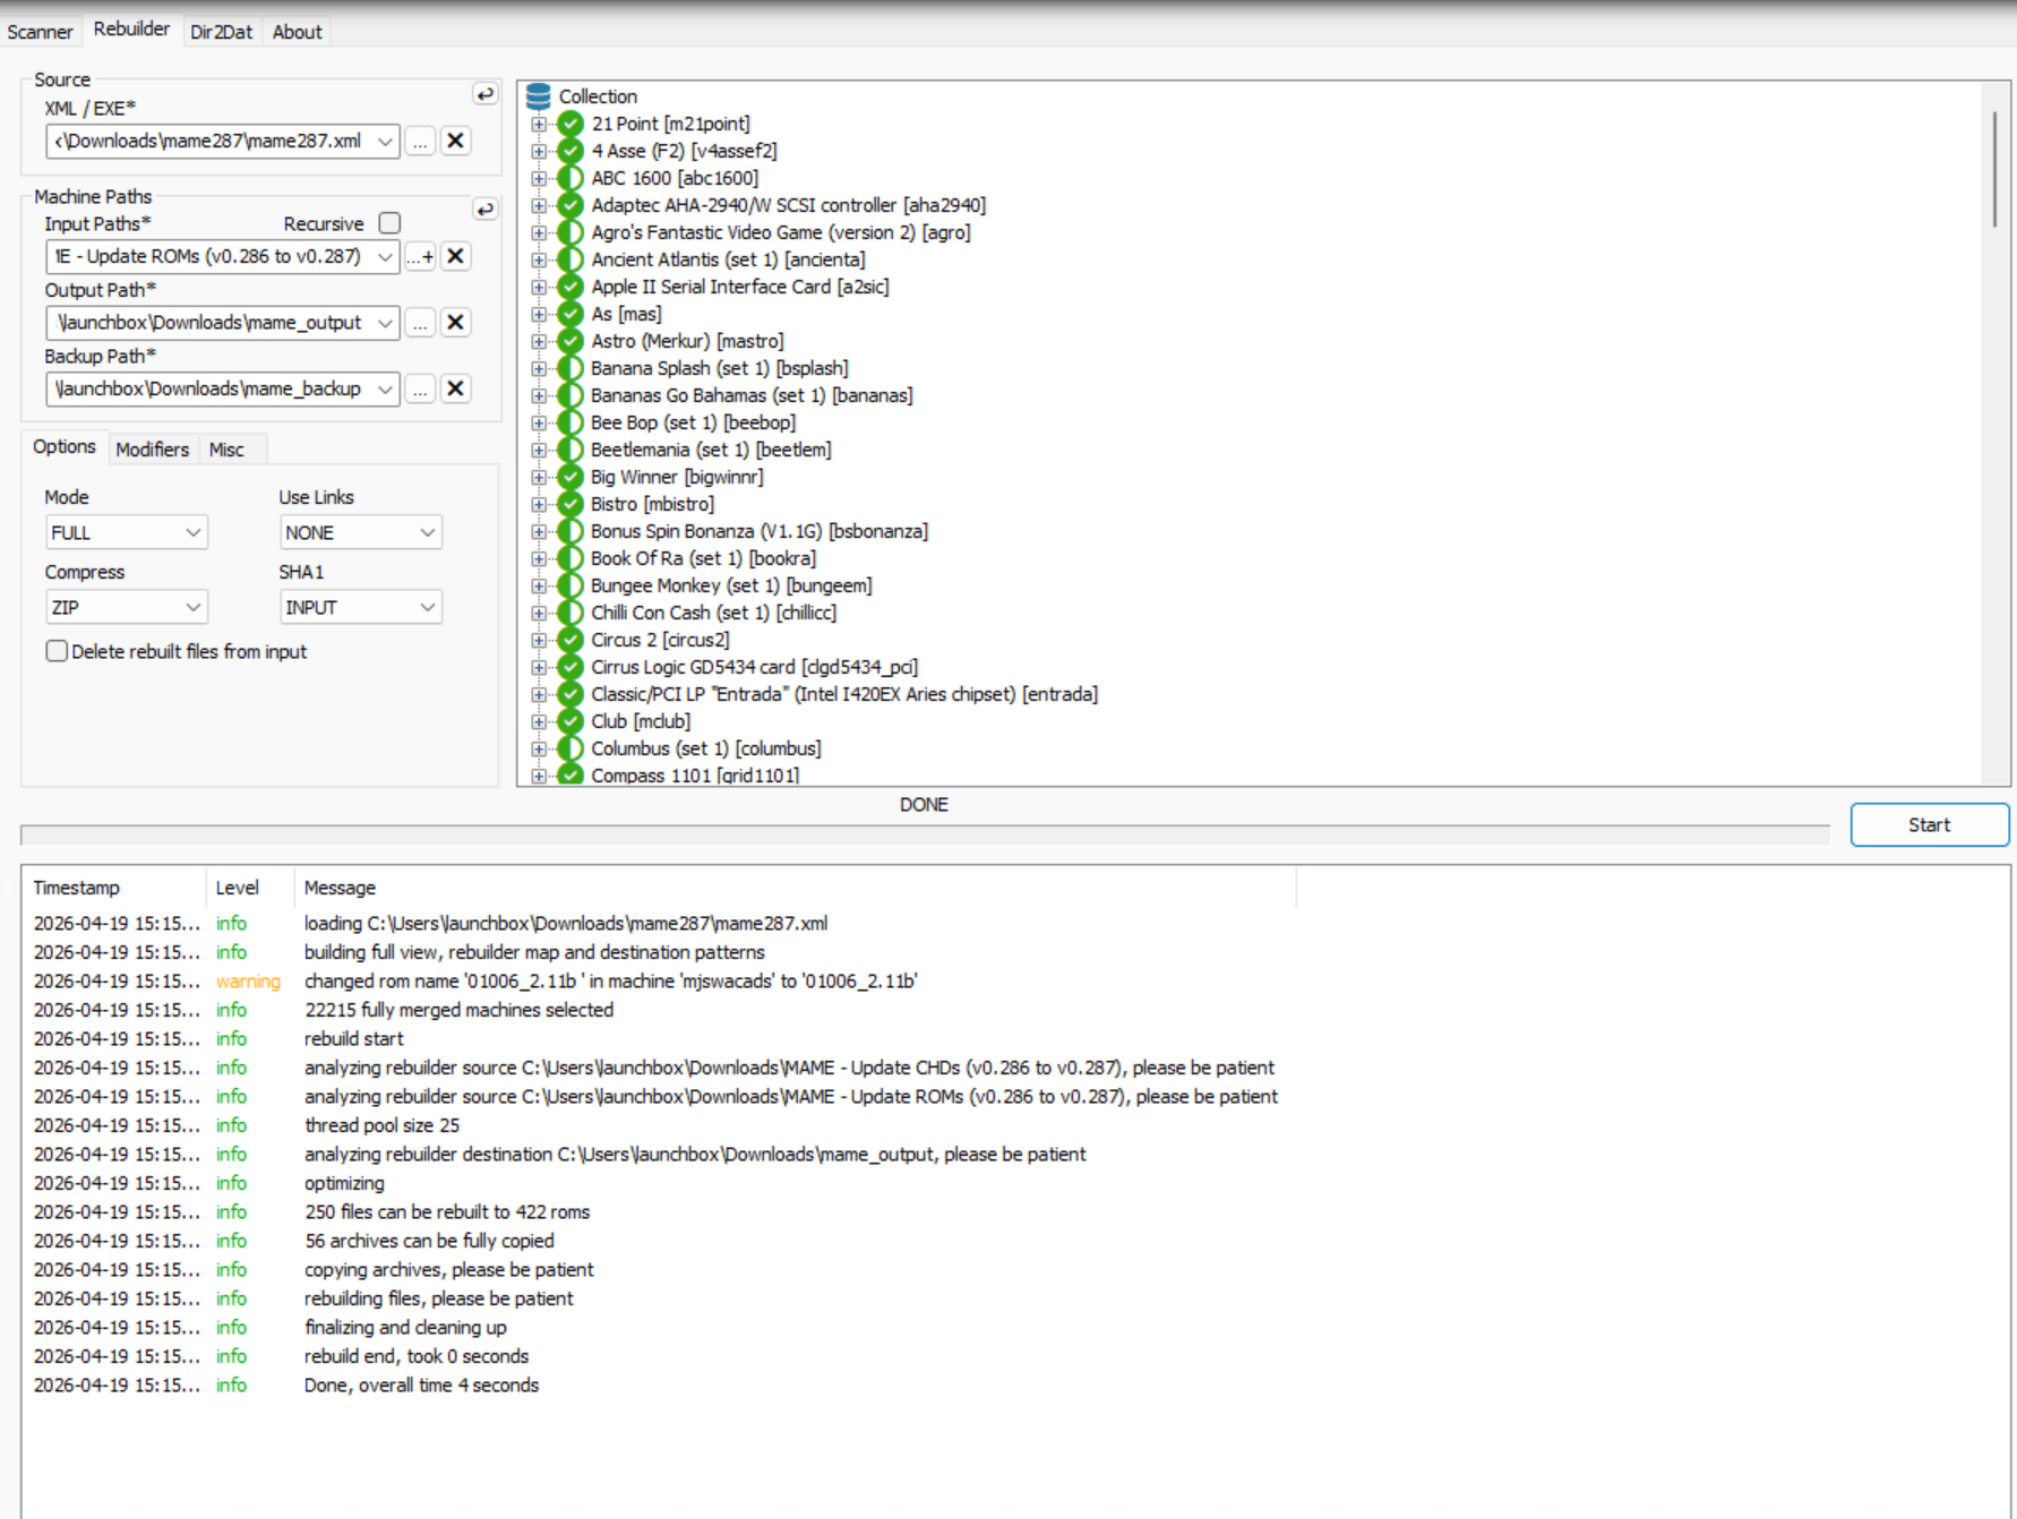Viewport: 2017px width, 1519px height.
Task: Click the Source section reset arrow icon
Action: 485,94
